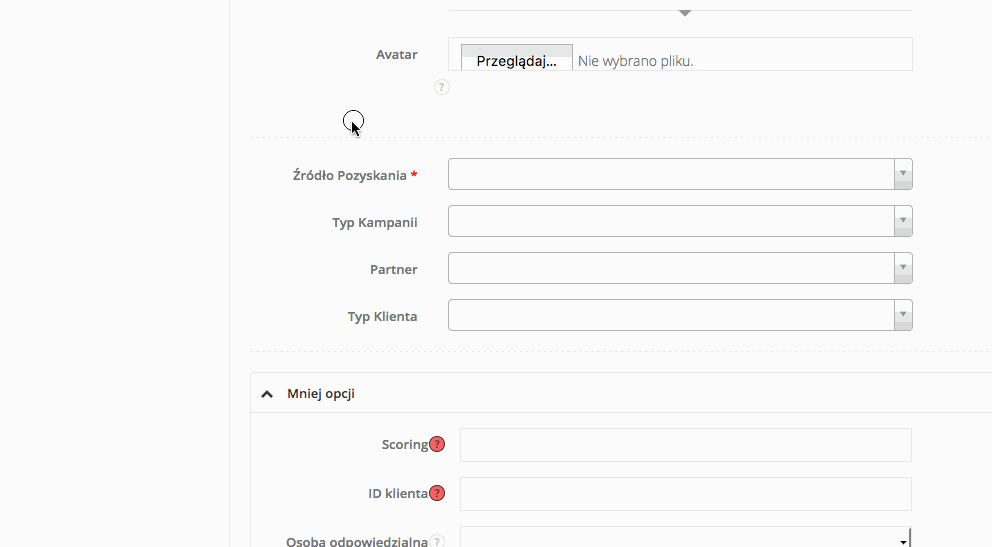Focus the Scoring input field
This screenshot has height=547, width=992.
(x=685, y=445)
